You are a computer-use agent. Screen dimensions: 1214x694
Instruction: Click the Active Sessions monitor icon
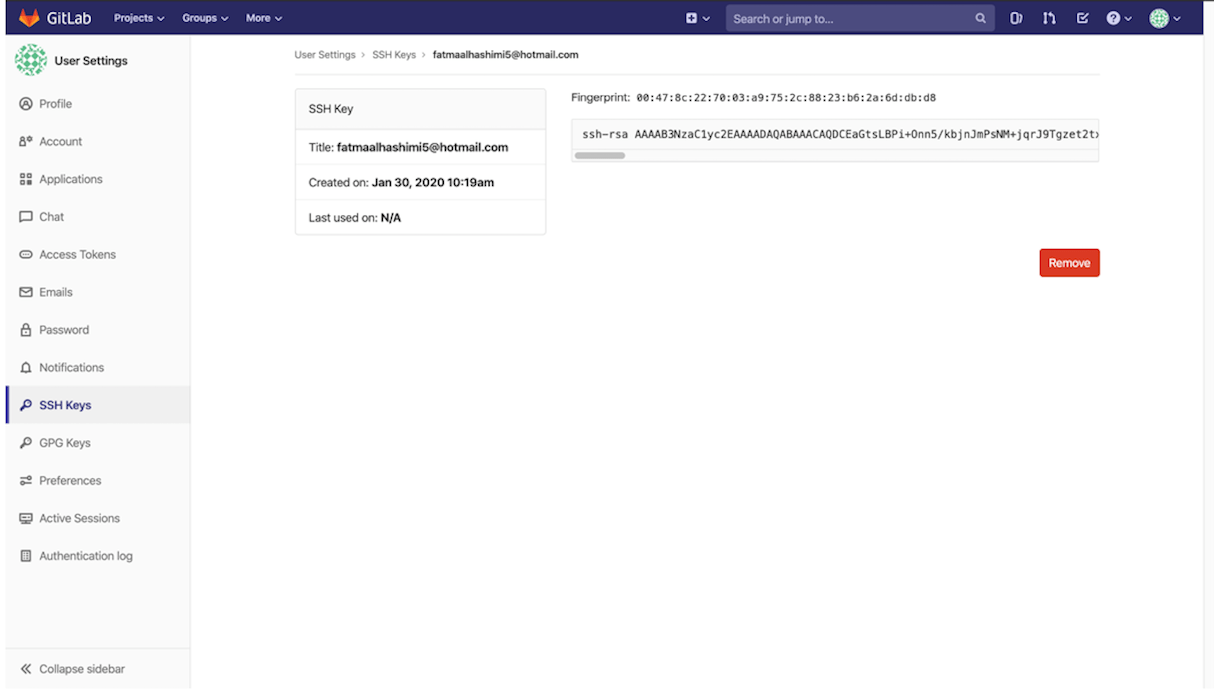coord(26,518)
